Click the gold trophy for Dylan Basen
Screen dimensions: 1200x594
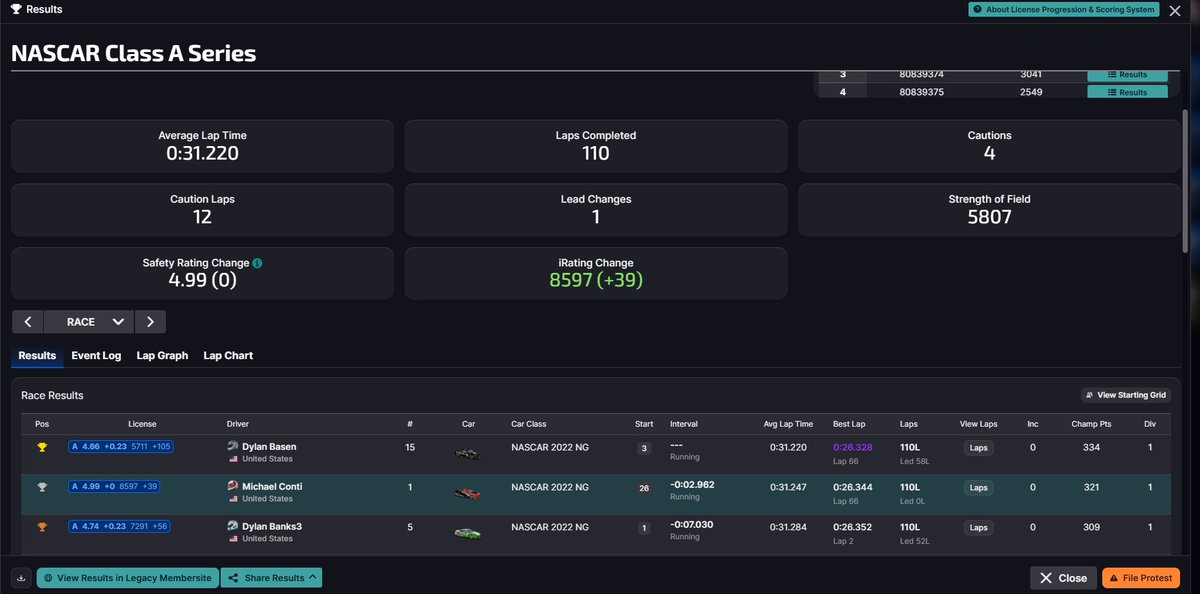click(x=42, y=447)
